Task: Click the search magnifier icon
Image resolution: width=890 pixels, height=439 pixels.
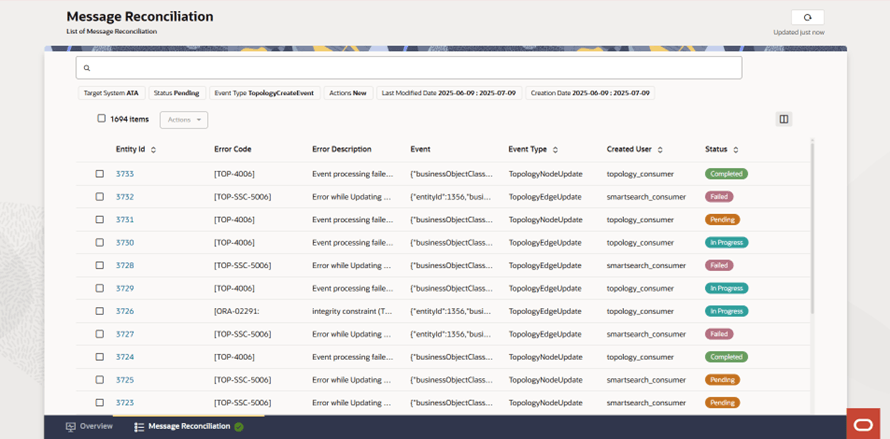Action: point(87,68)
